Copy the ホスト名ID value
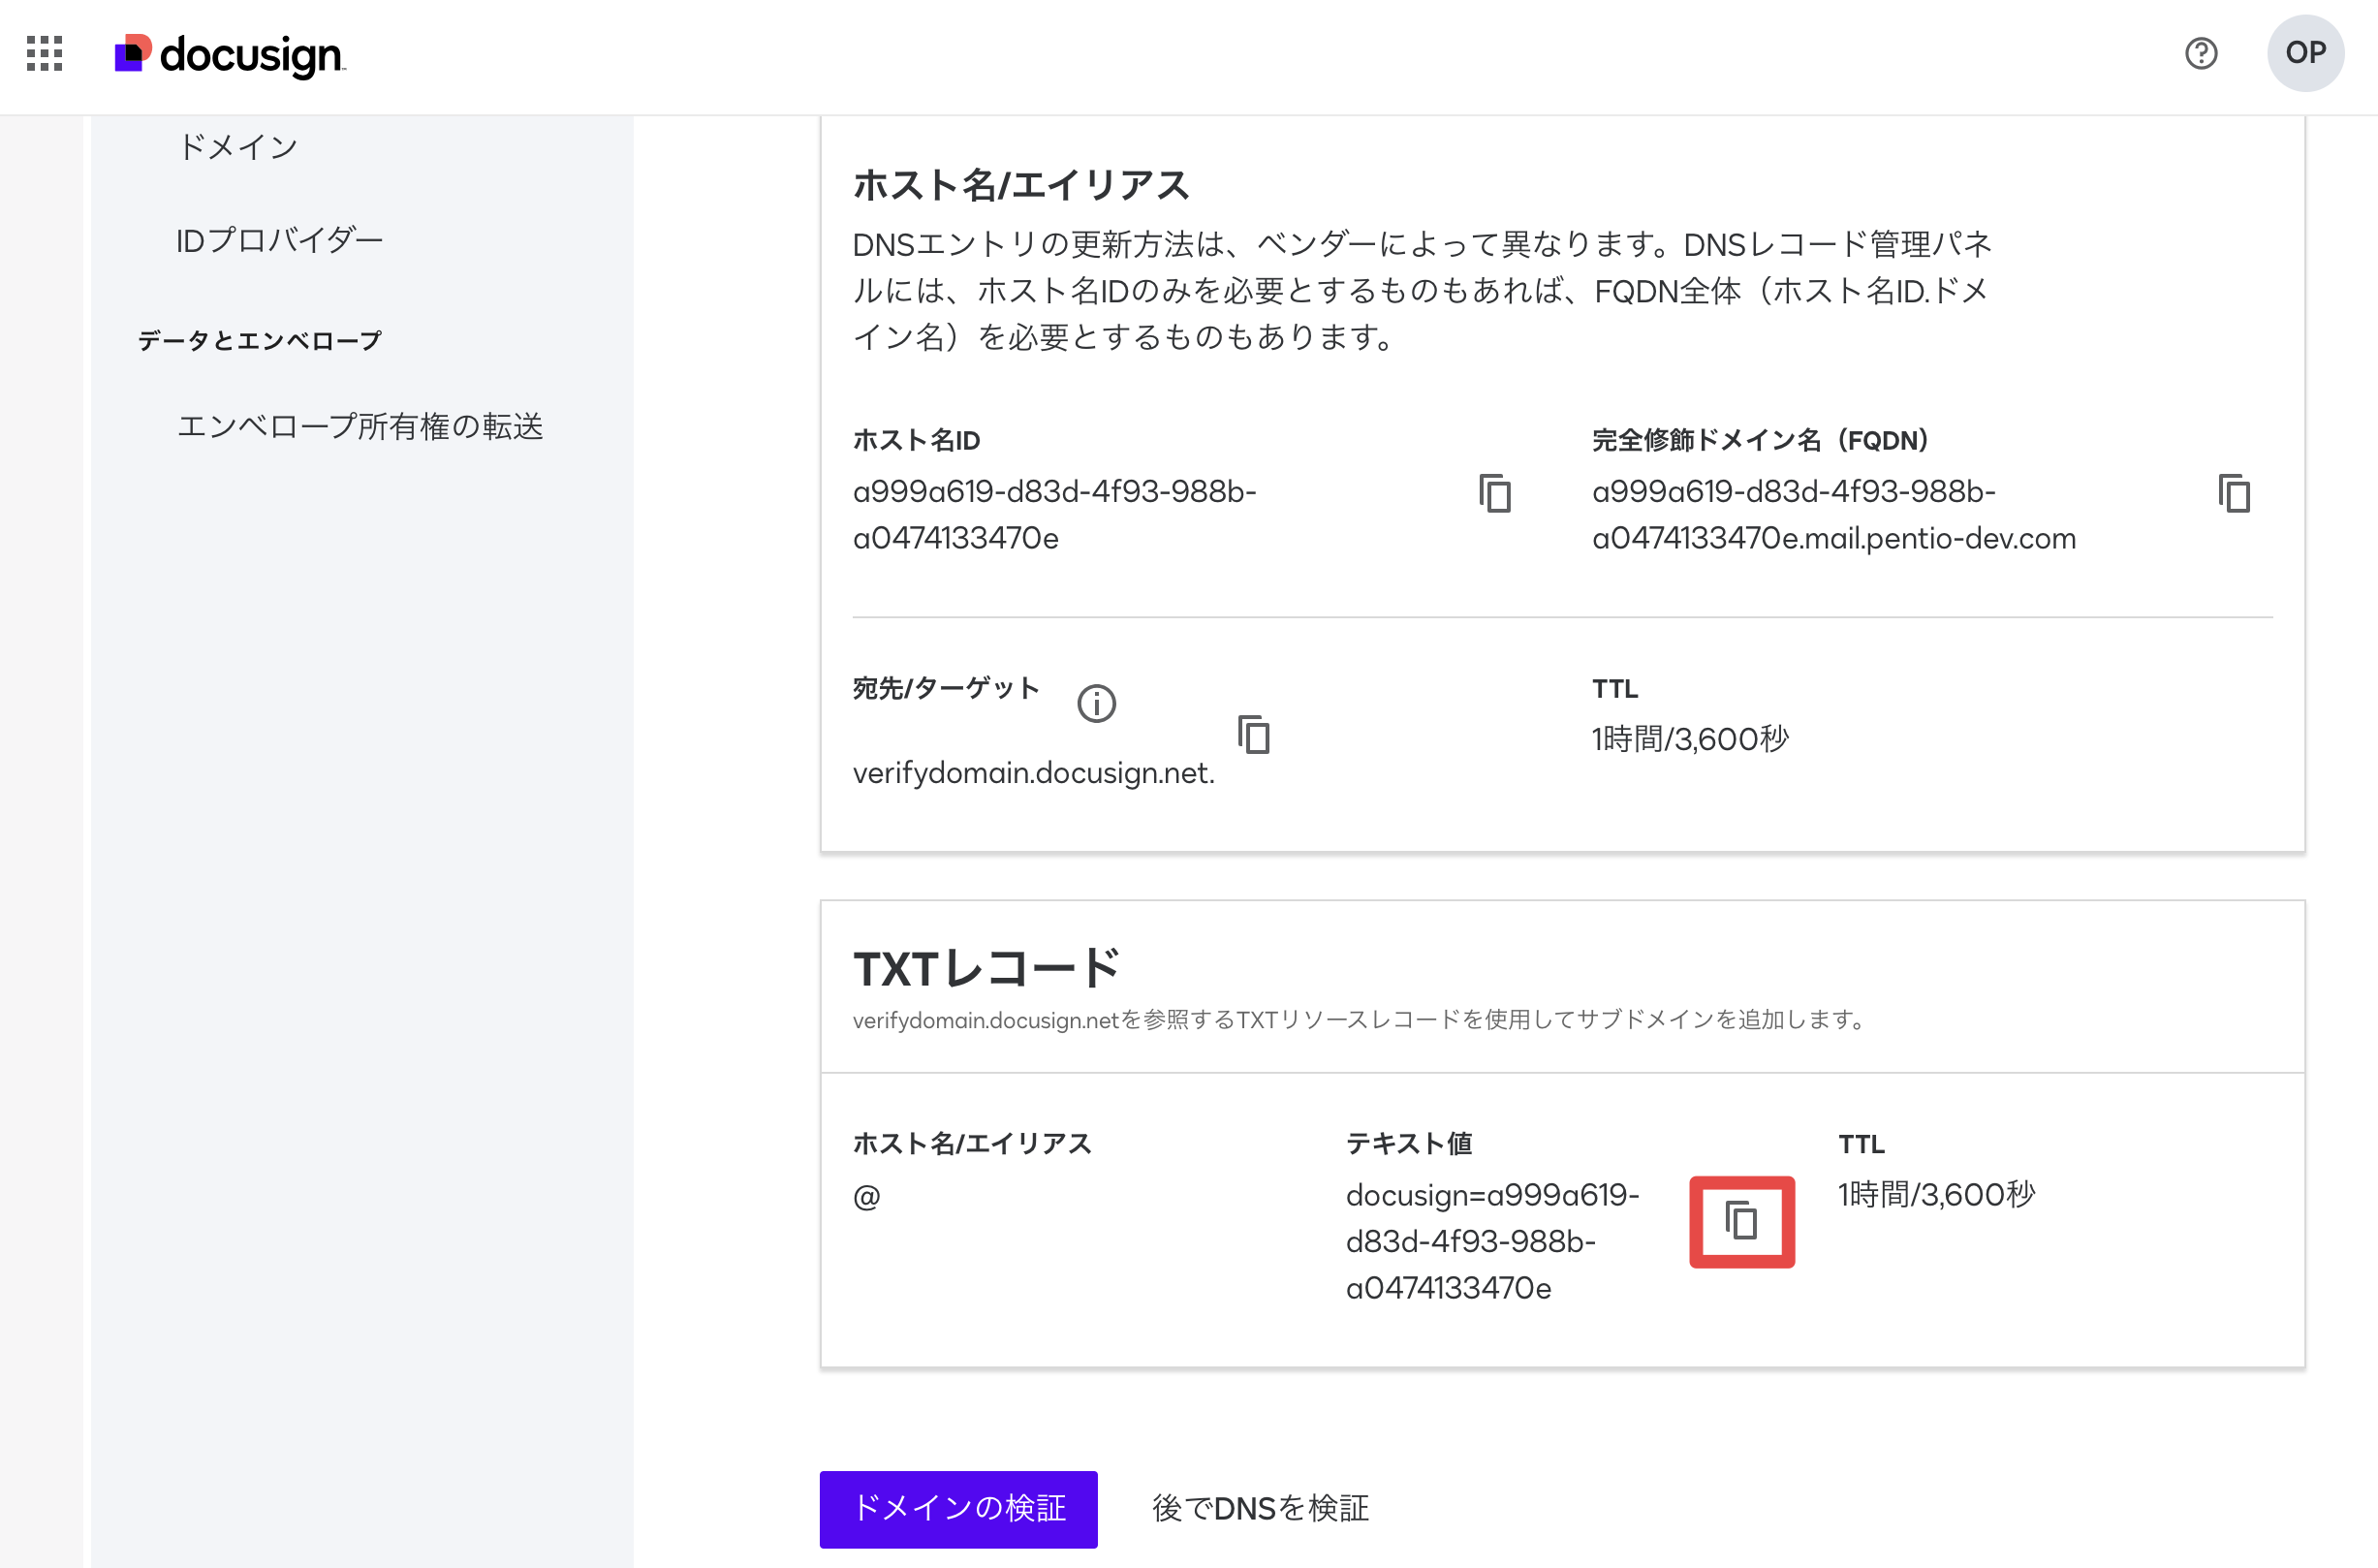The width and height of the screenshot is (2378, 1568). click(1495, 493)
